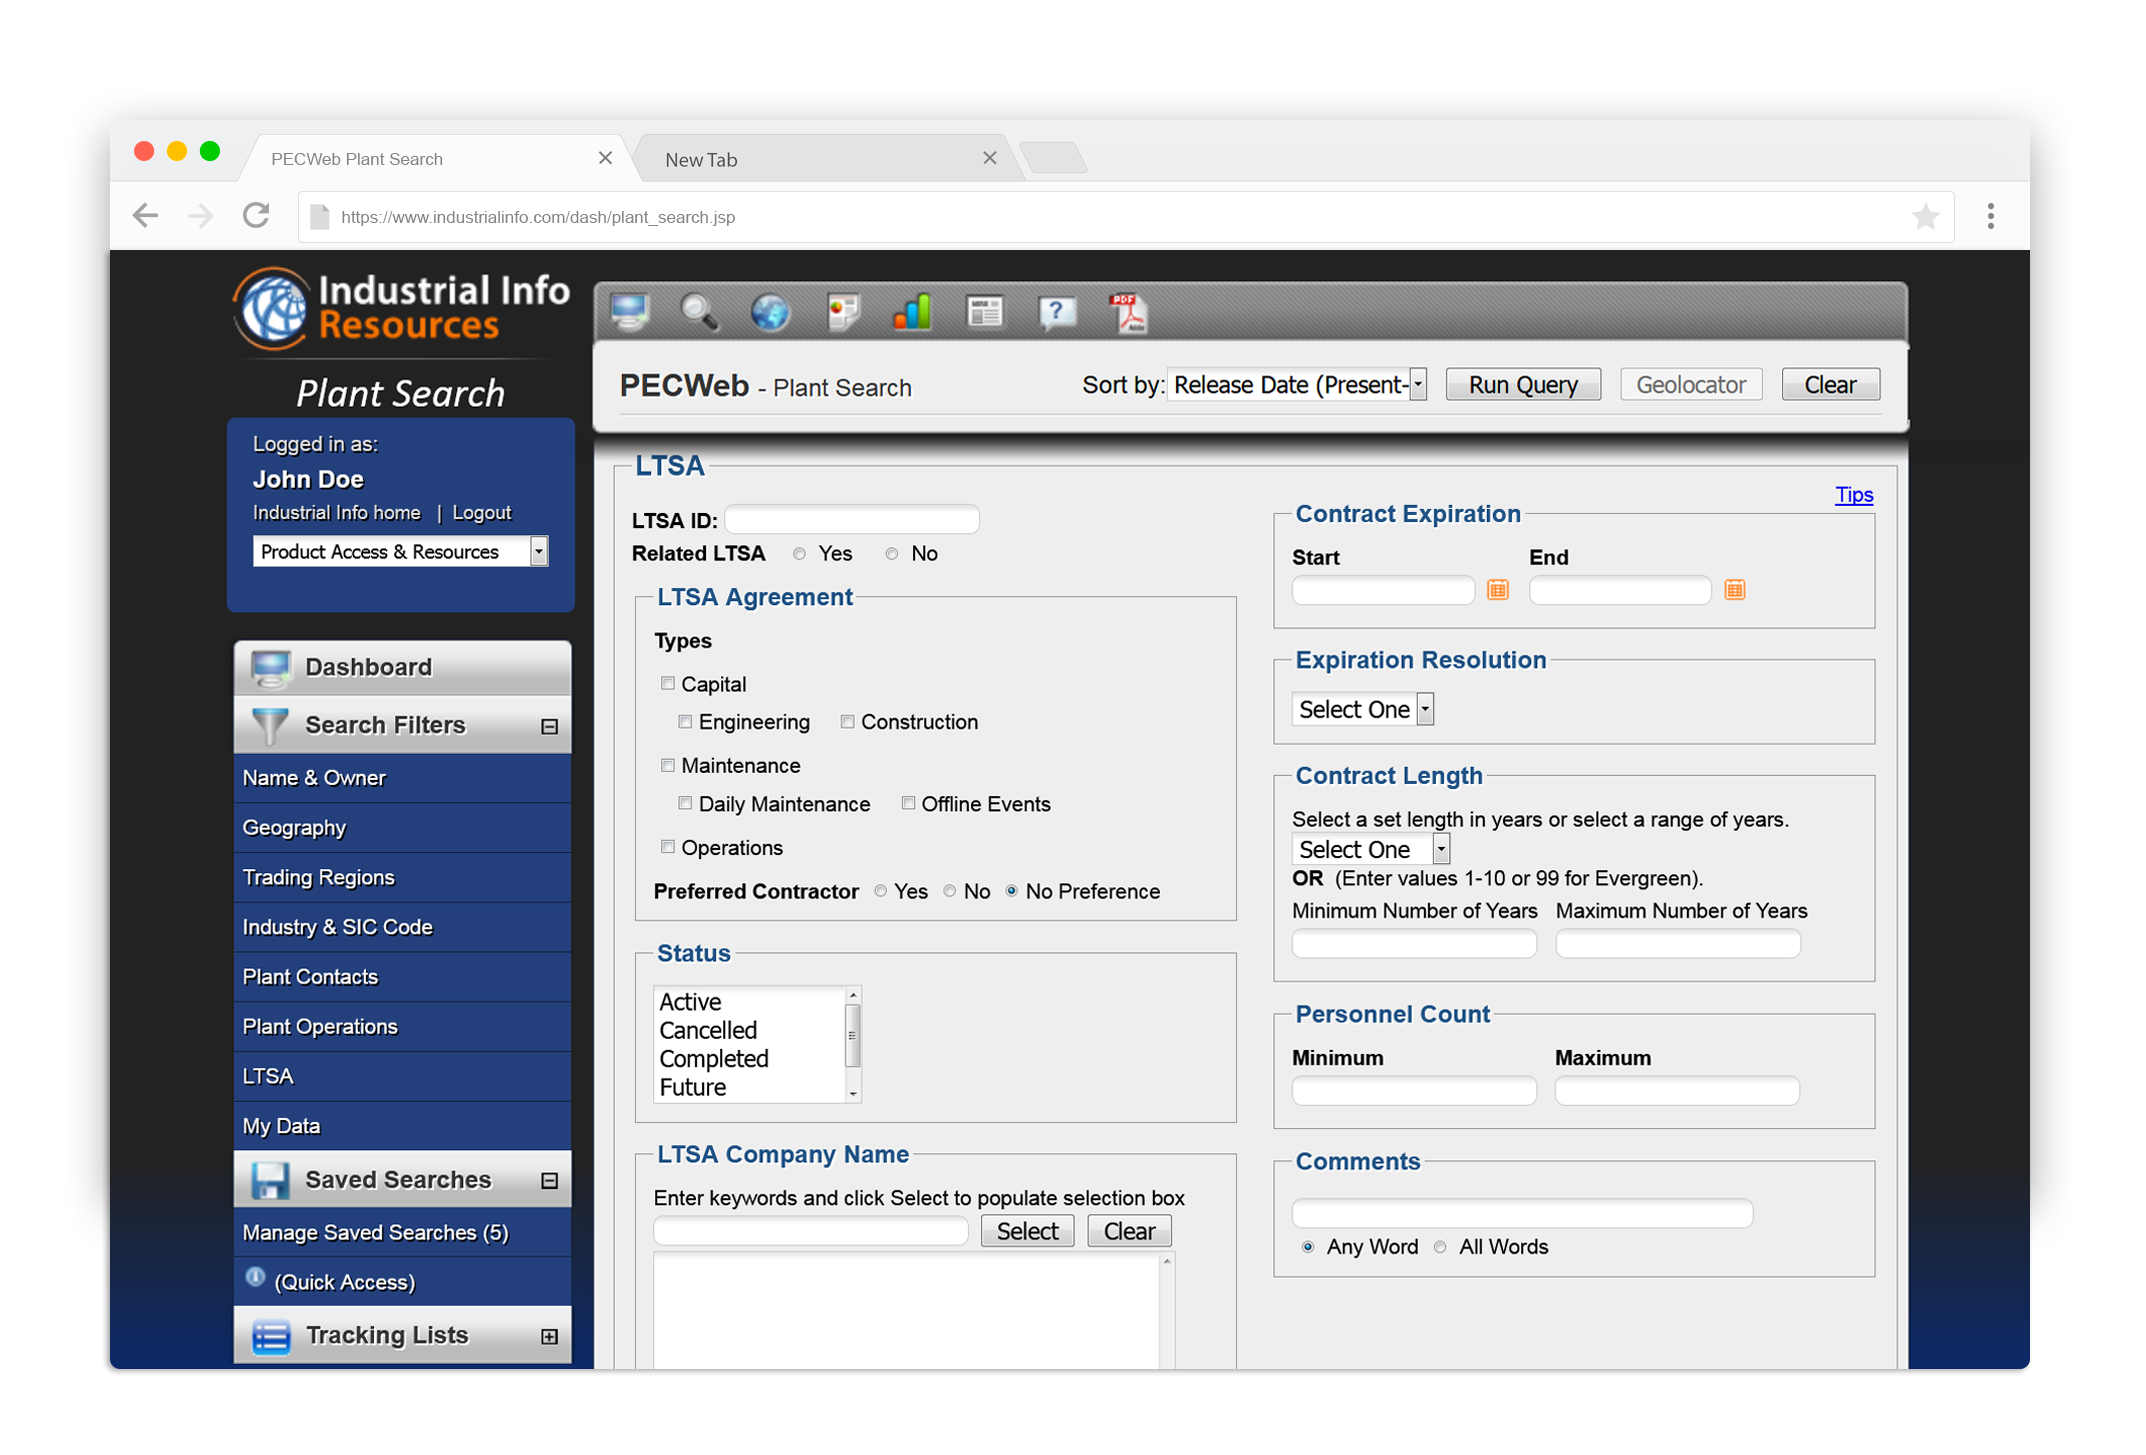Close the New Tab browser tab
The height and width of the screenshot is (1455, 2146).
point(990,158)
